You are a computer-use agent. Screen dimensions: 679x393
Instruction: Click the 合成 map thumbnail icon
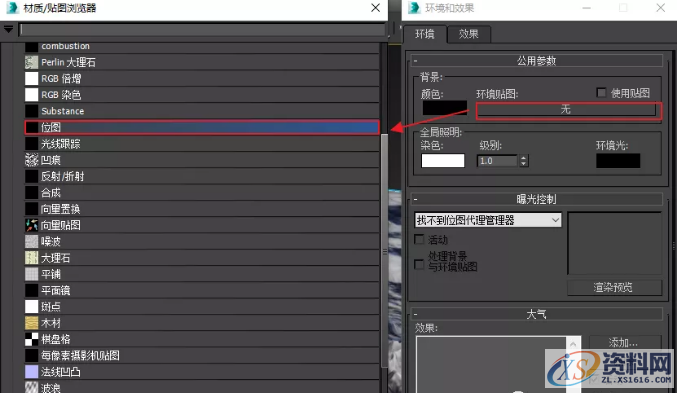pos(31,193)
